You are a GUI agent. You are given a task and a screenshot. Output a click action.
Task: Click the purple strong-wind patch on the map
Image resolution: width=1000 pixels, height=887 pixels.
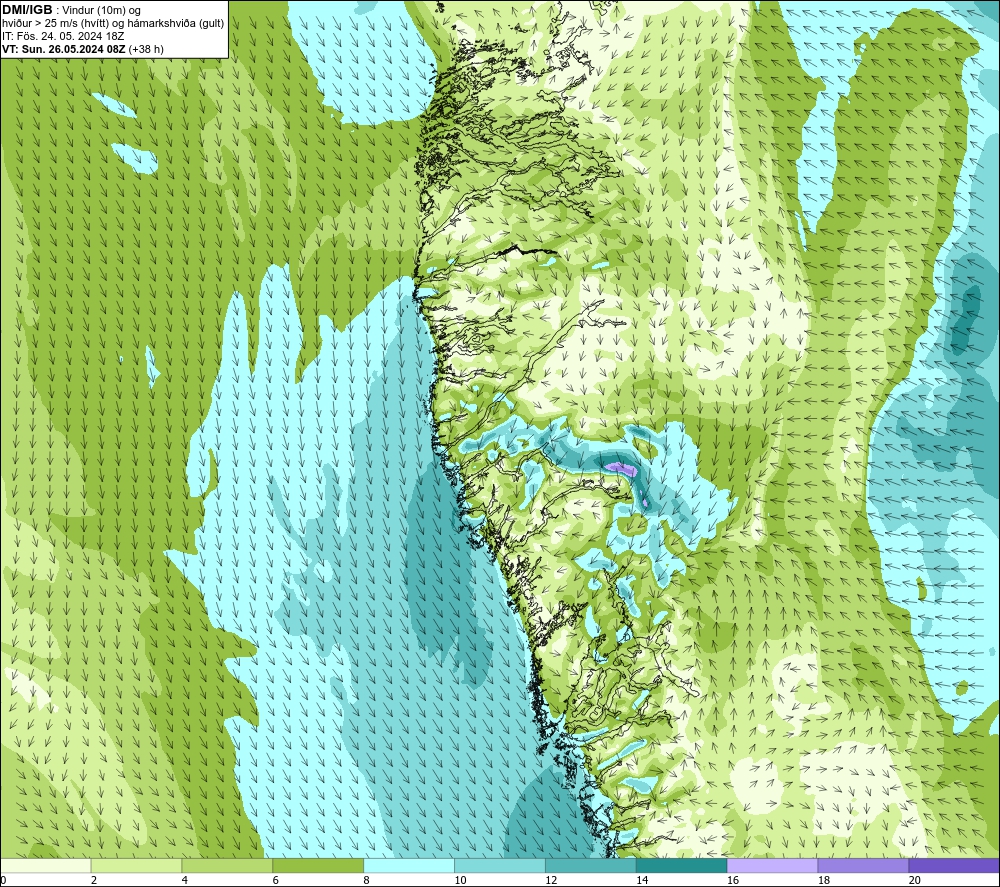point(622,469)
